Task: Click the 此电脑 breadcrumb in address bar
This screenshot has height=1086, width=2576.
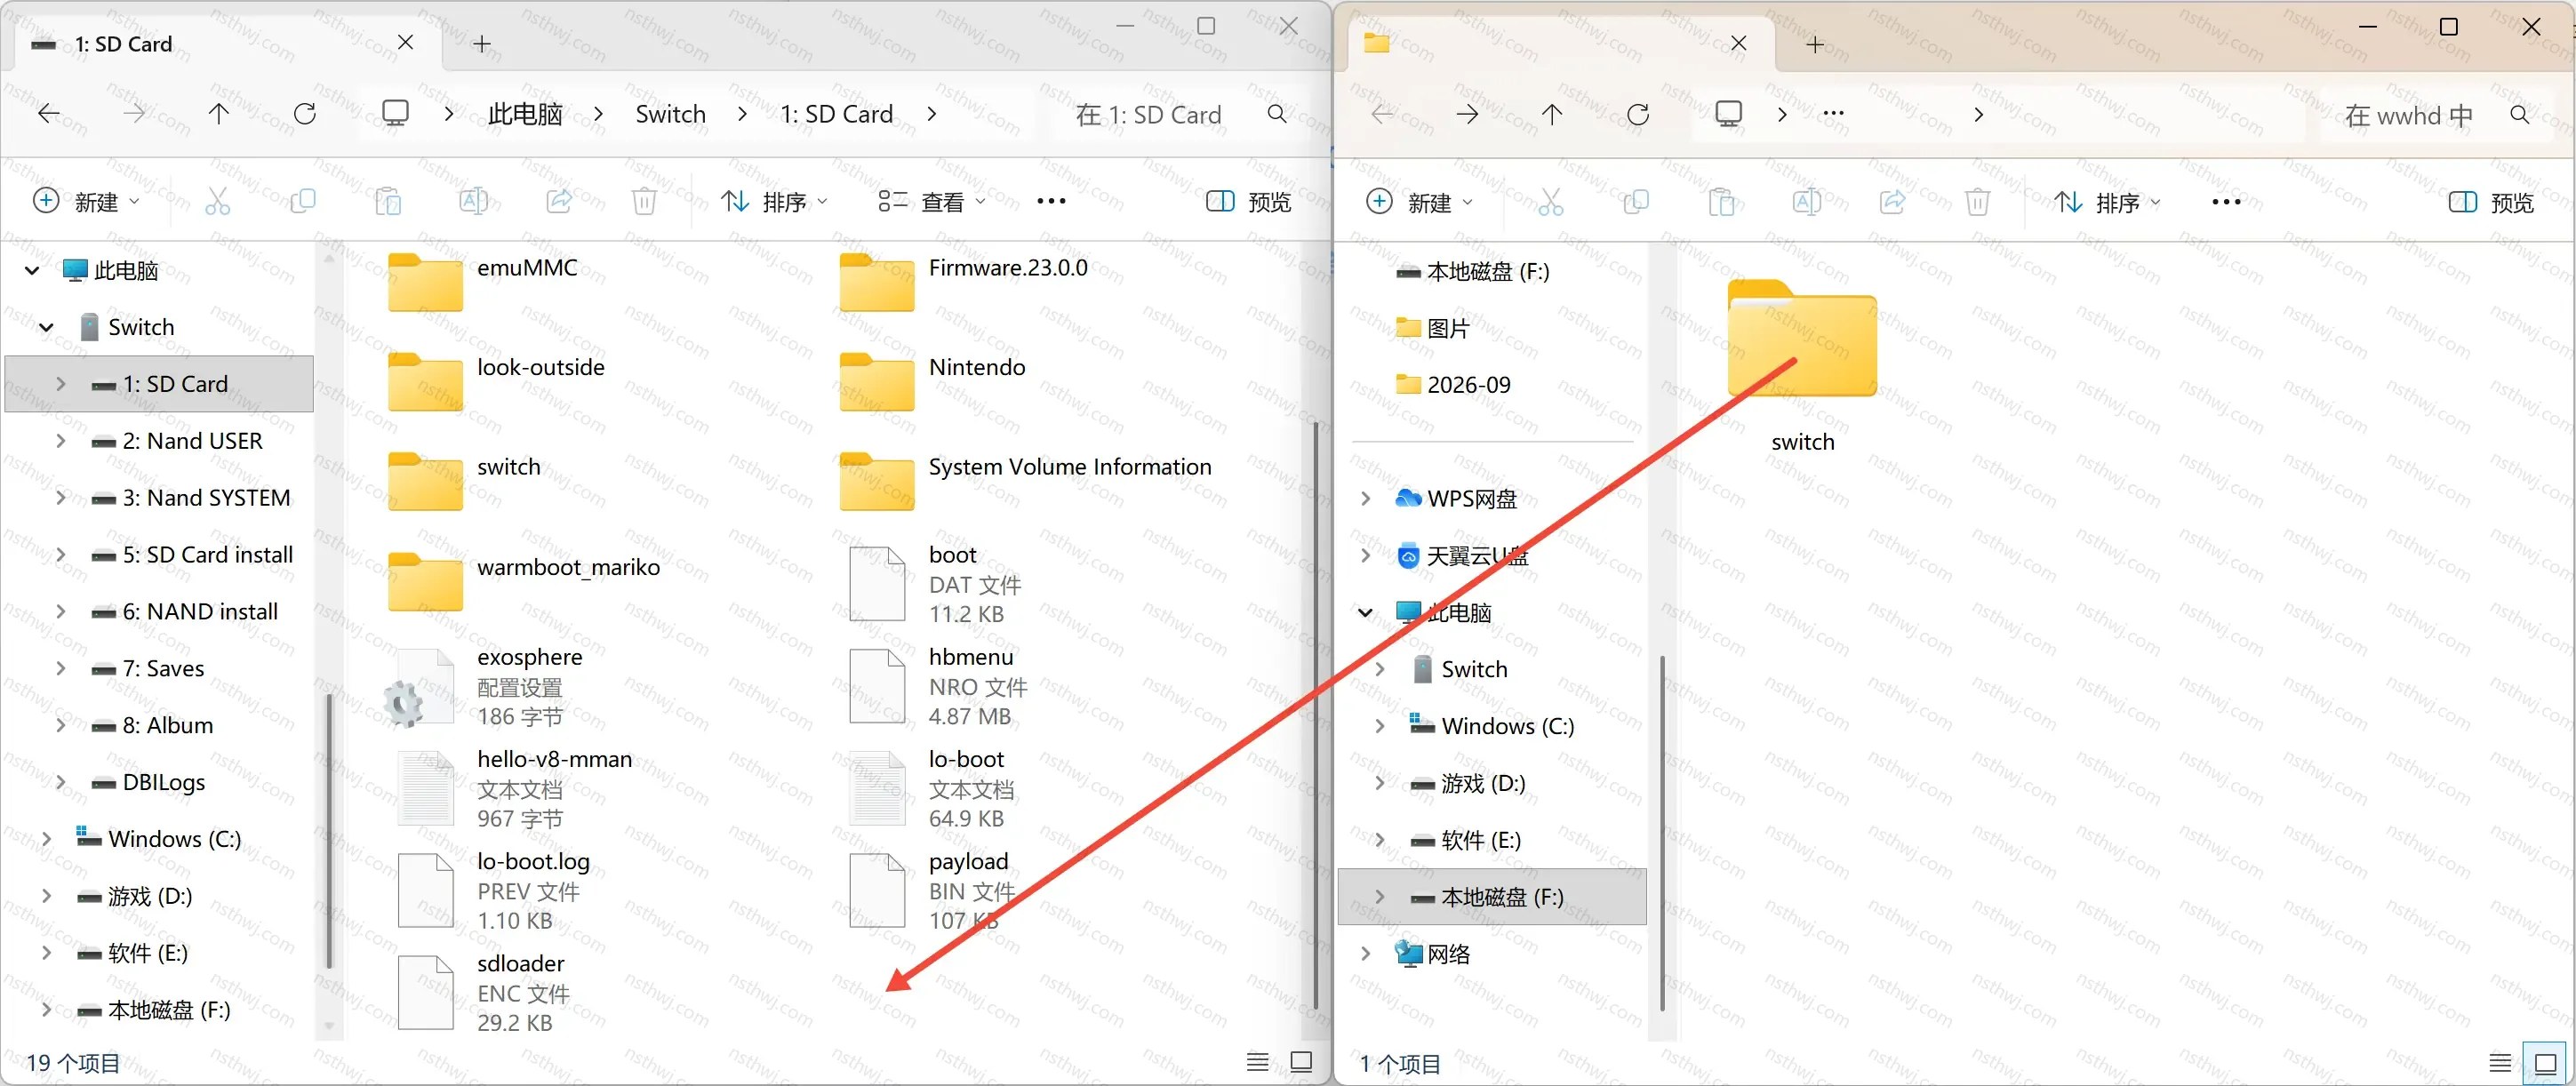Action: pos(525,114)
